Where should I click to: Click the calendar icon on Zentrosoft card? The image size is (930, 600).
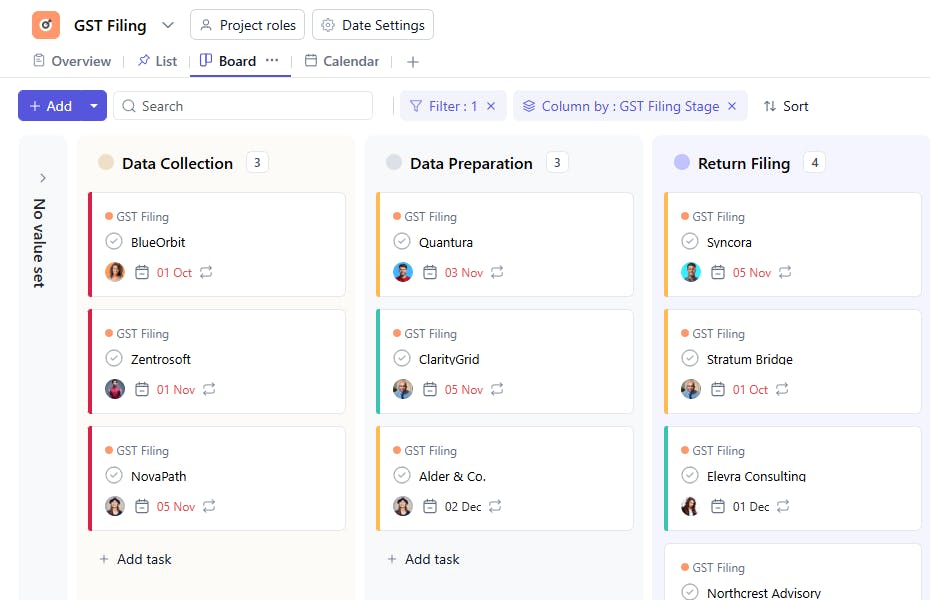[x=142, y=389]
